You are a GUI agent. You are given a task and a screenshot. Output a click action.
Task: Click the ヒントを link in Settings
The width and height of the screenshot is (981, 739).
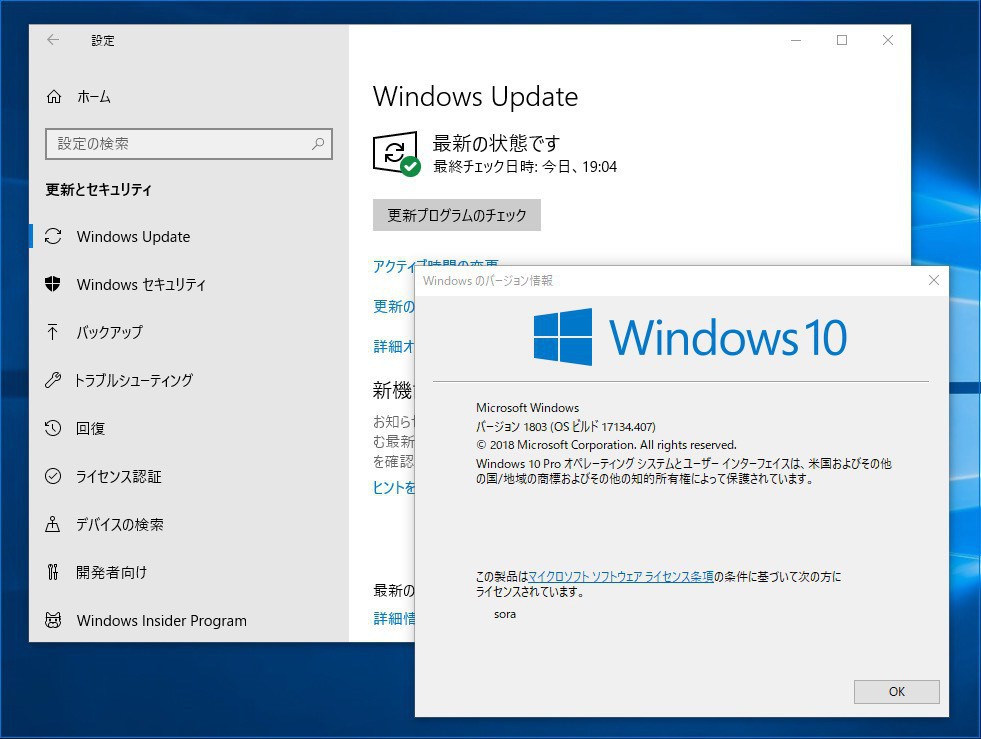394,487
